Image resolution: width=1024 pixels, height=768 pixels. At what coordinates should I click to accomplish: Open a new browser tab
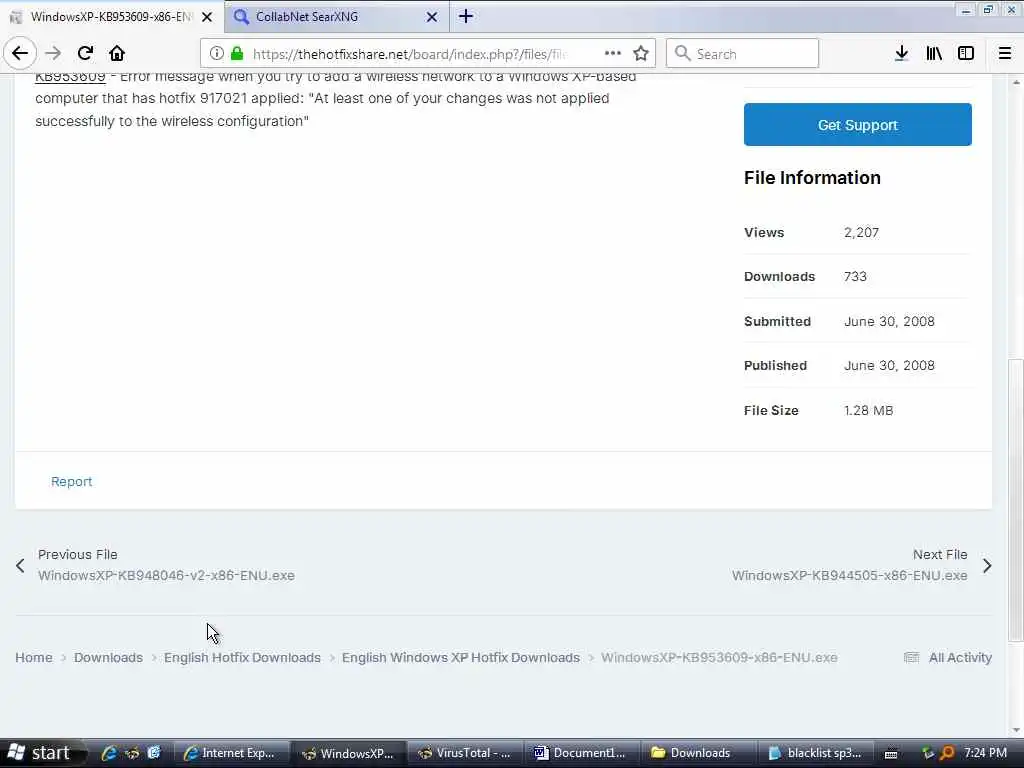(x=466, y=16)
